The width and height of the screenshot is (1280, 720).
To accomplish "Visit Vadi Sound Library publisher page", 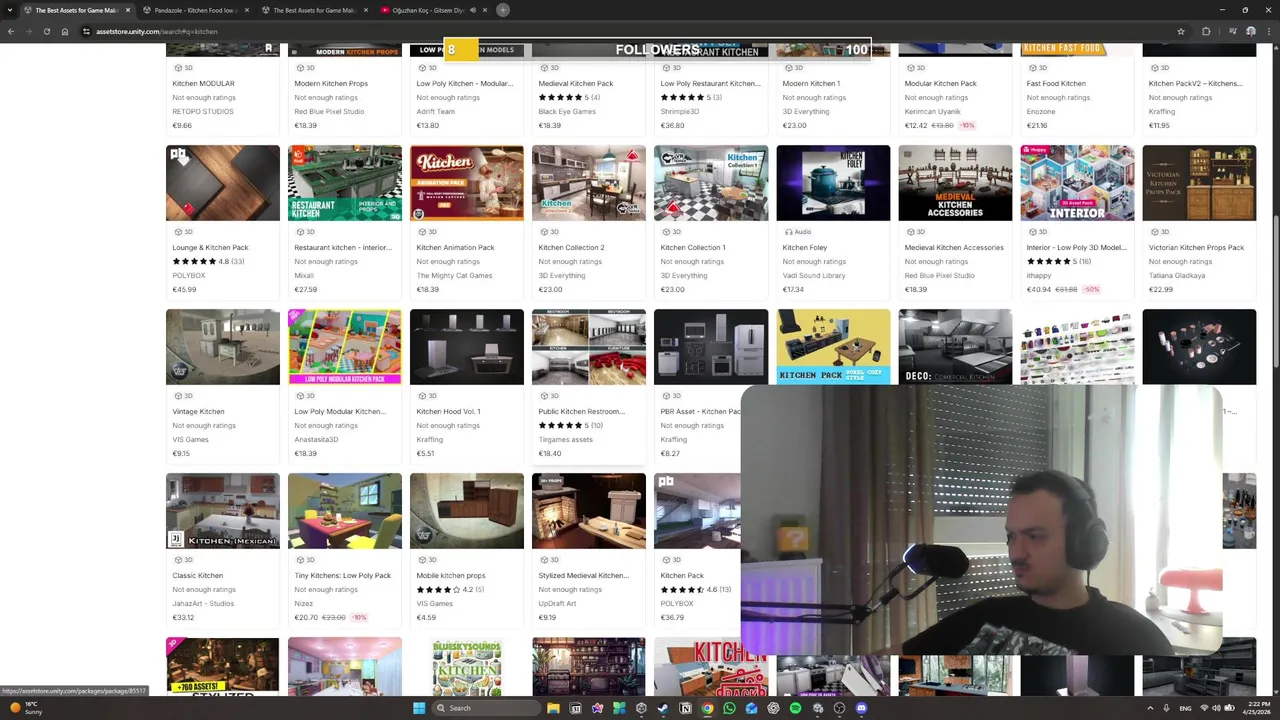I will coord(814,276).
